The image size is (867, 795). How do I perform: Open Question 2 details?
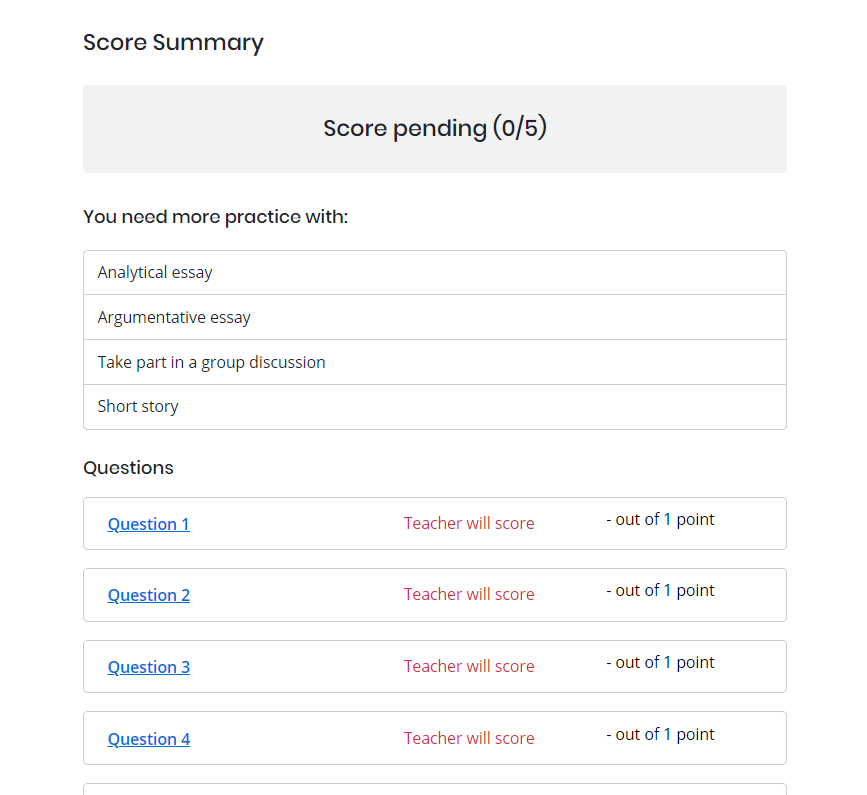148,595
